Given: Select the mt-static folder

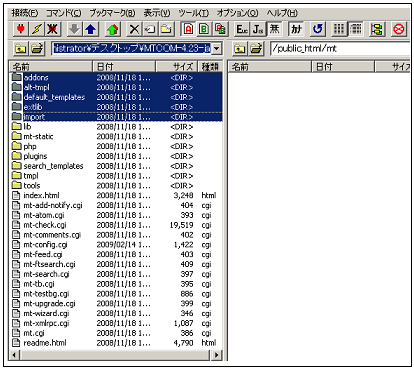Looking at the screenshot, I should tap(116, 136).
